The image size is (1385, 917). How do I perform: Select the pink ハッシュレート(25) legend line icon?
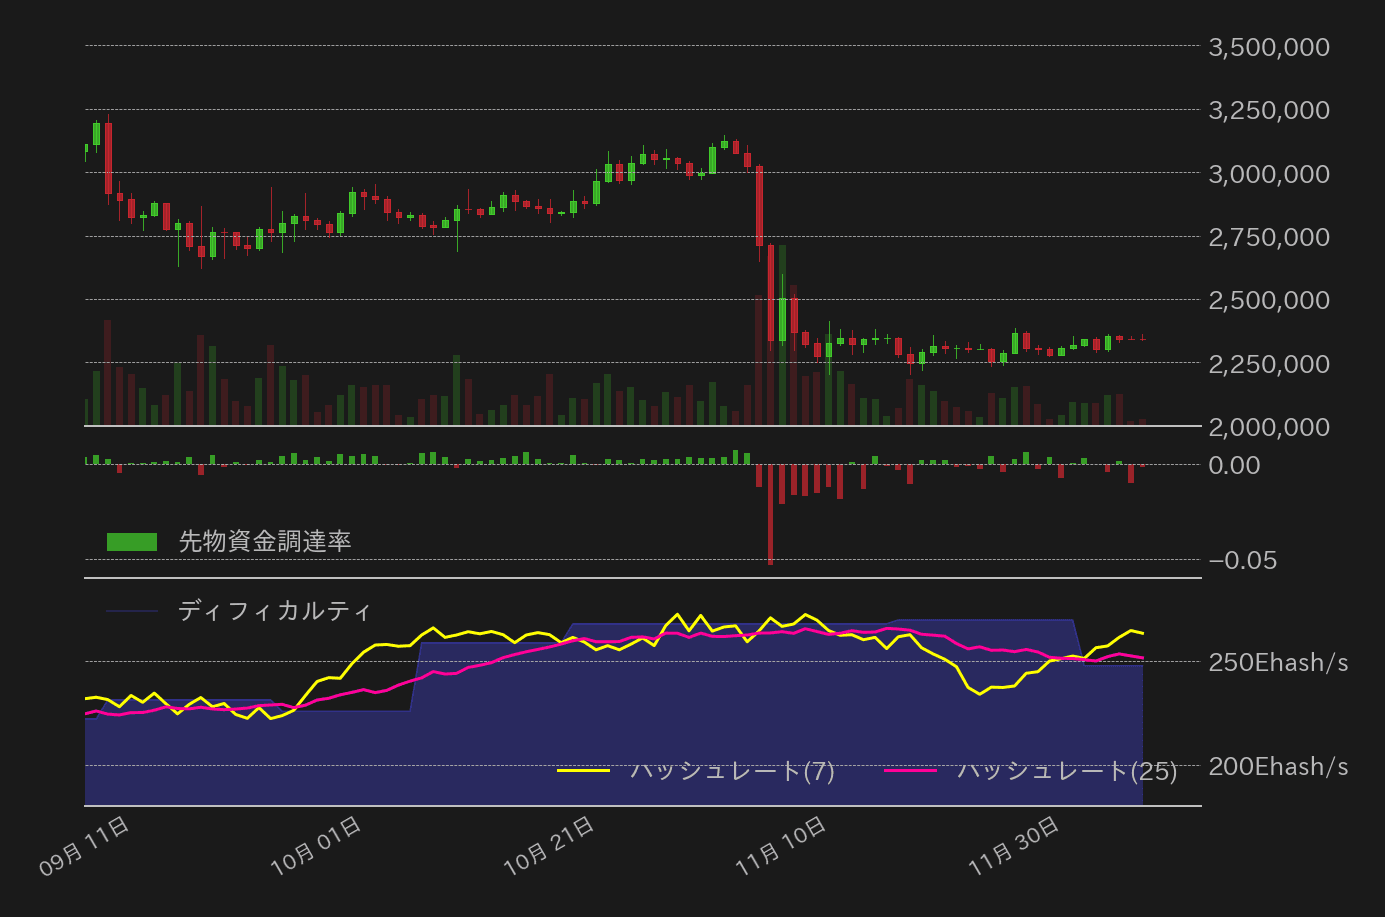click(915, 771)
